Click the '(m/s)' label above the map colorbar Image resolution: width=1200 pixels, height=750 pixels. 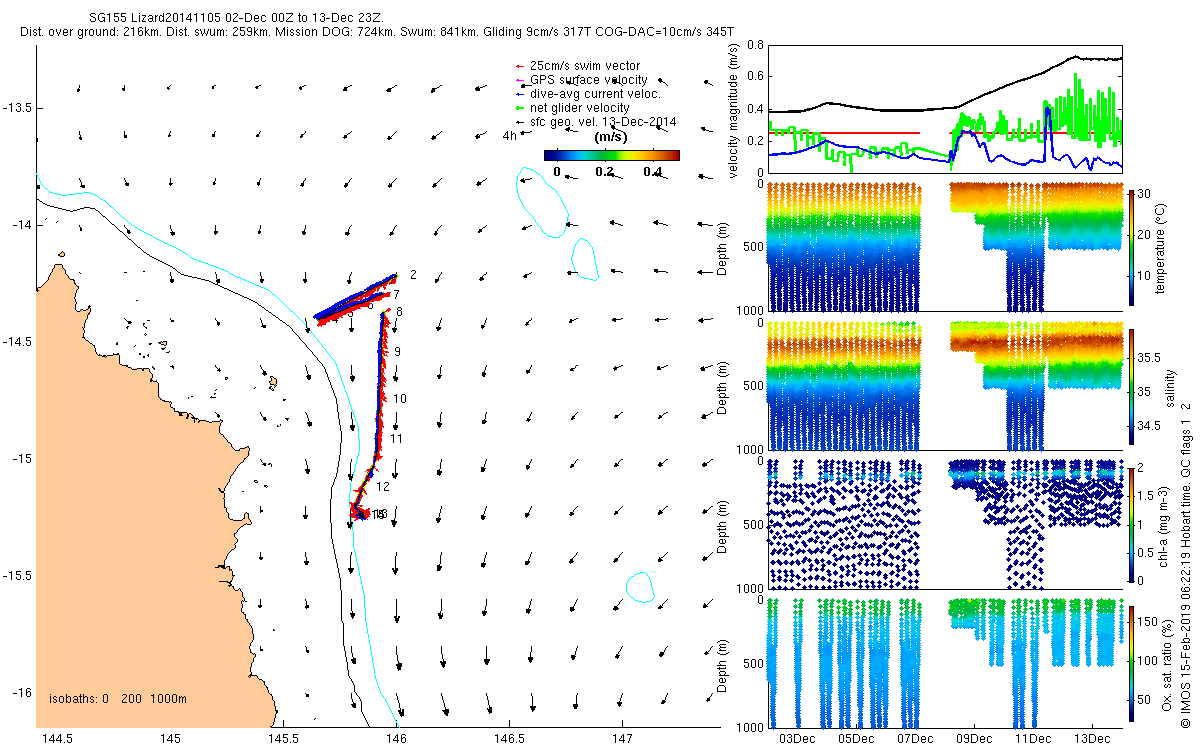click(612, 137)
